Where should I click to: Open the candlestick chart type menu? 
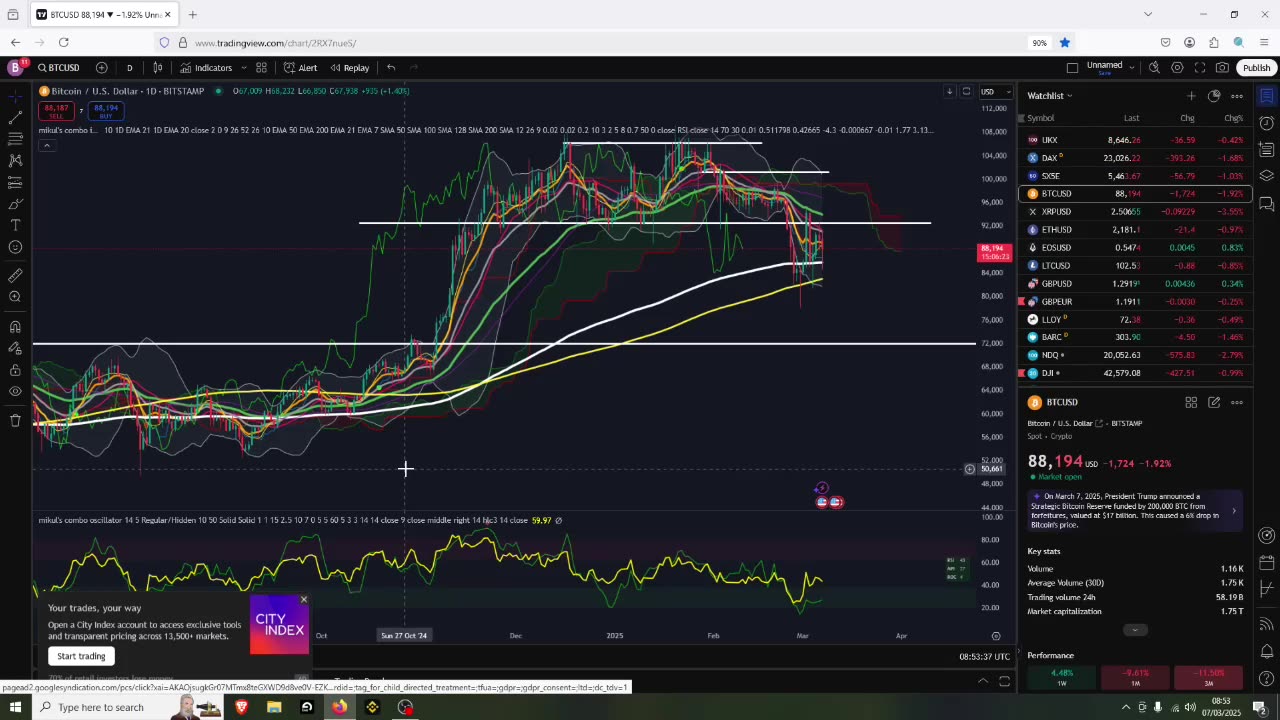(x=158, y=68)
